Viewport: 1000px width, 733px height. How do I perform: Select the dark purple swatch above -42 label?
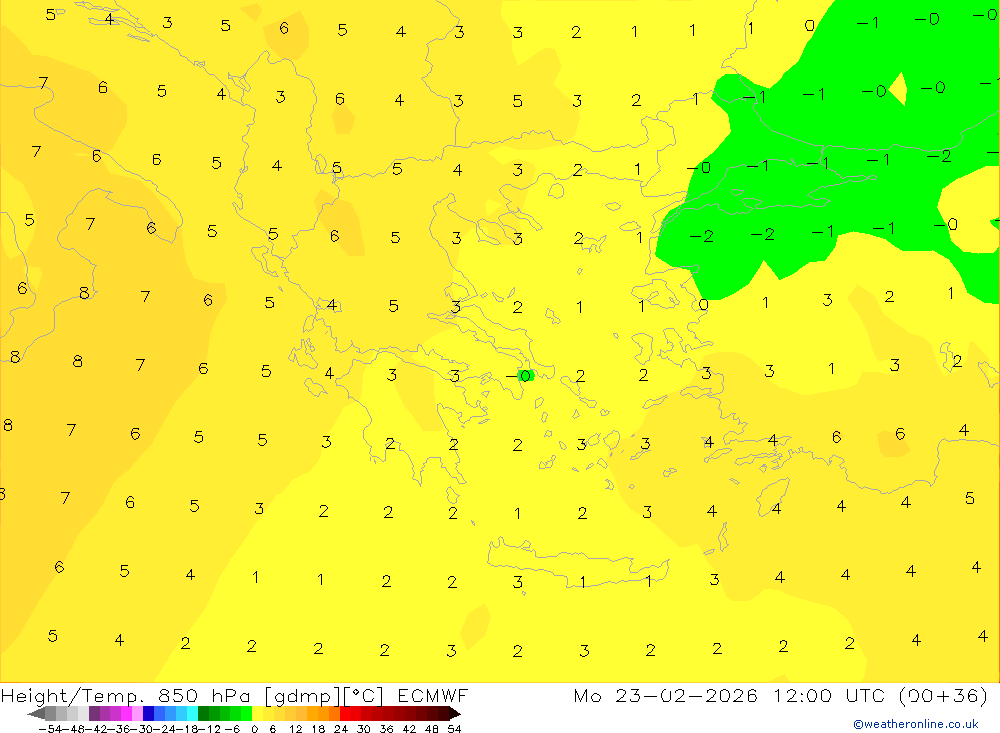point(94,713)
